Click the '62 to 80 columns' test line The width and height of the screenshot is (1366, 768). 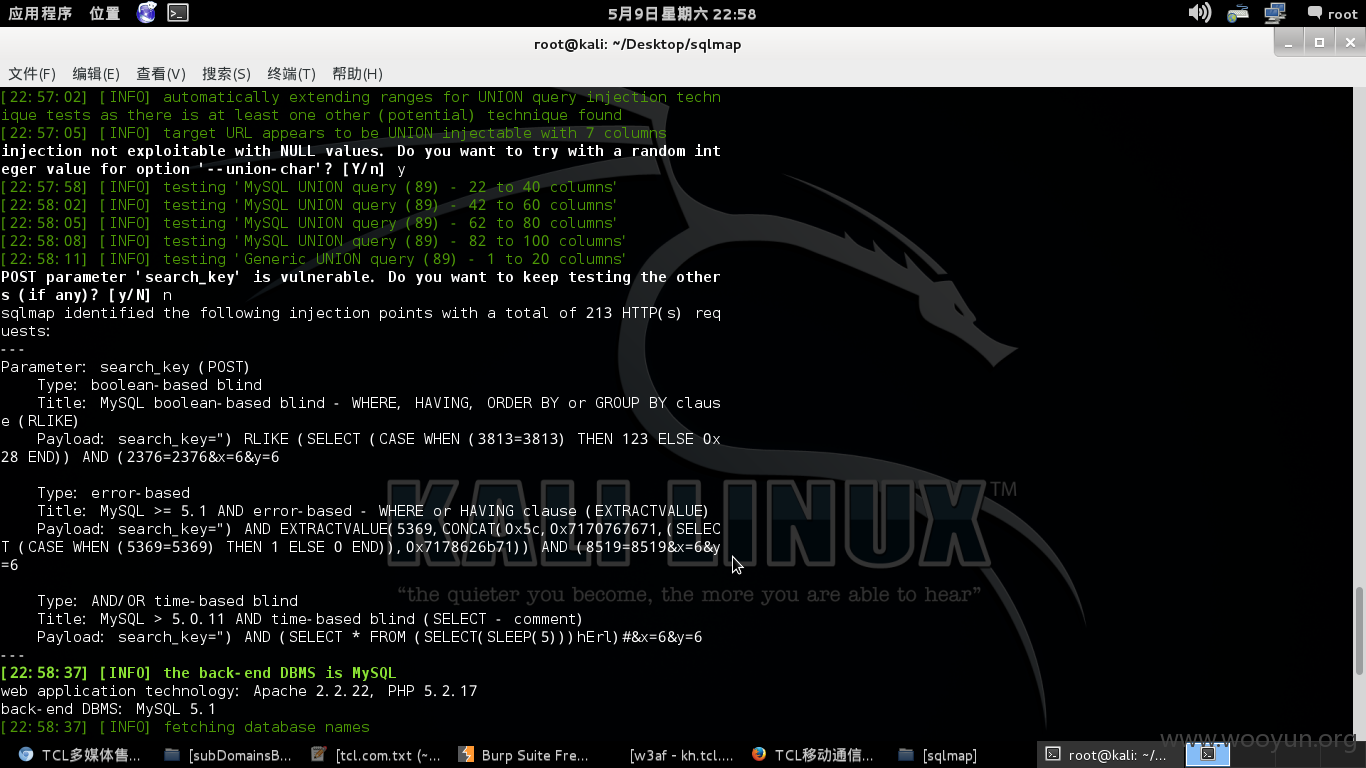pos(309,223)
